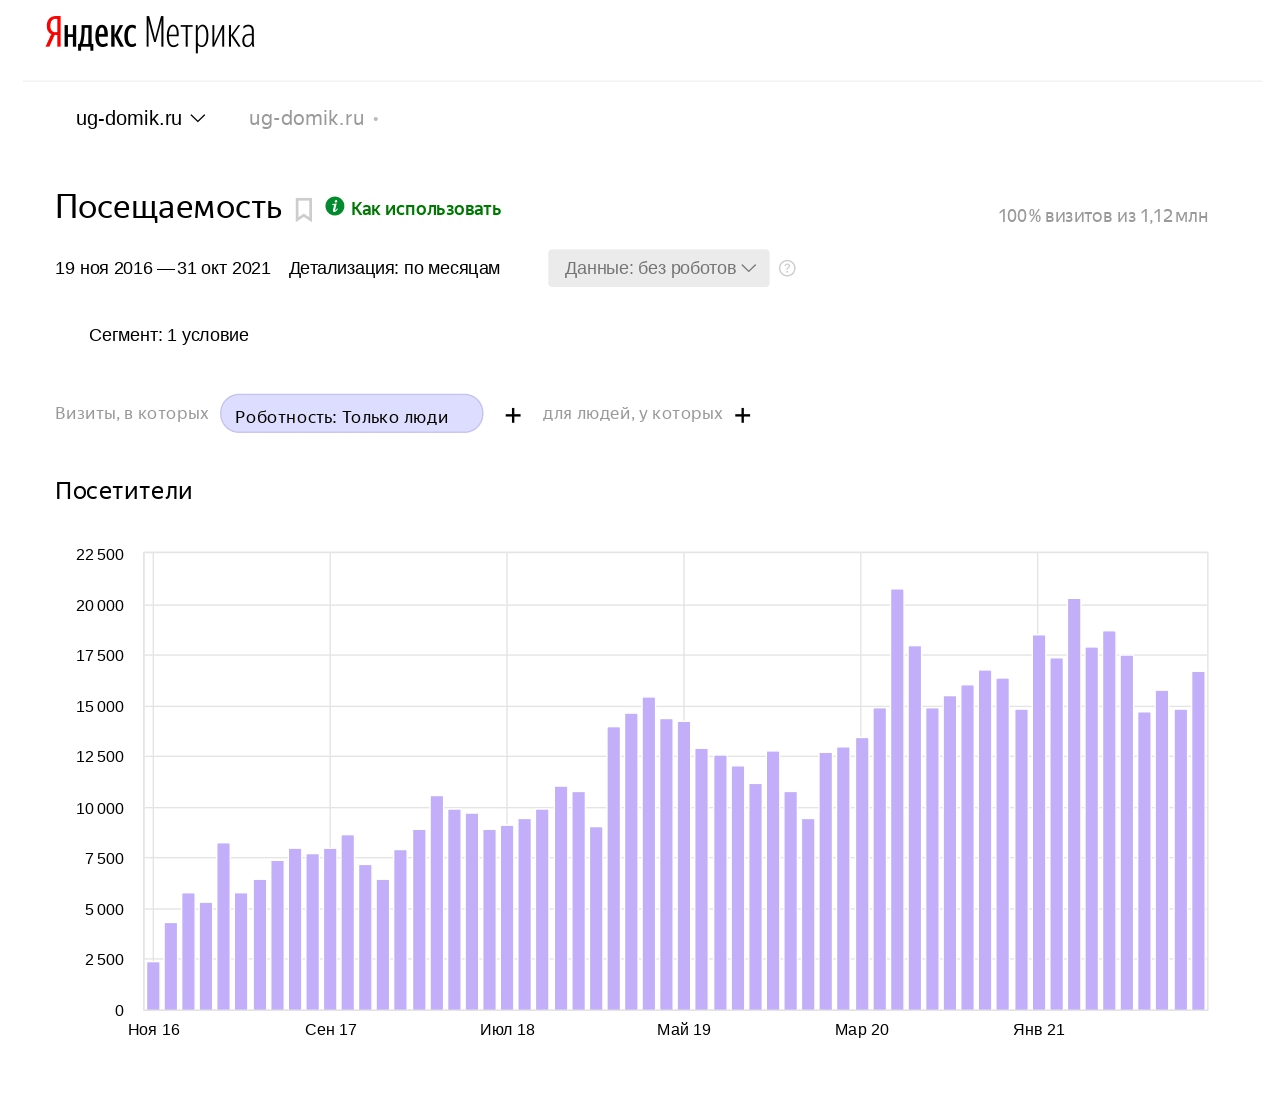Click the Посетители chart title
1263x1110 pixels.
pyautogui.click(x=124, y=491)
